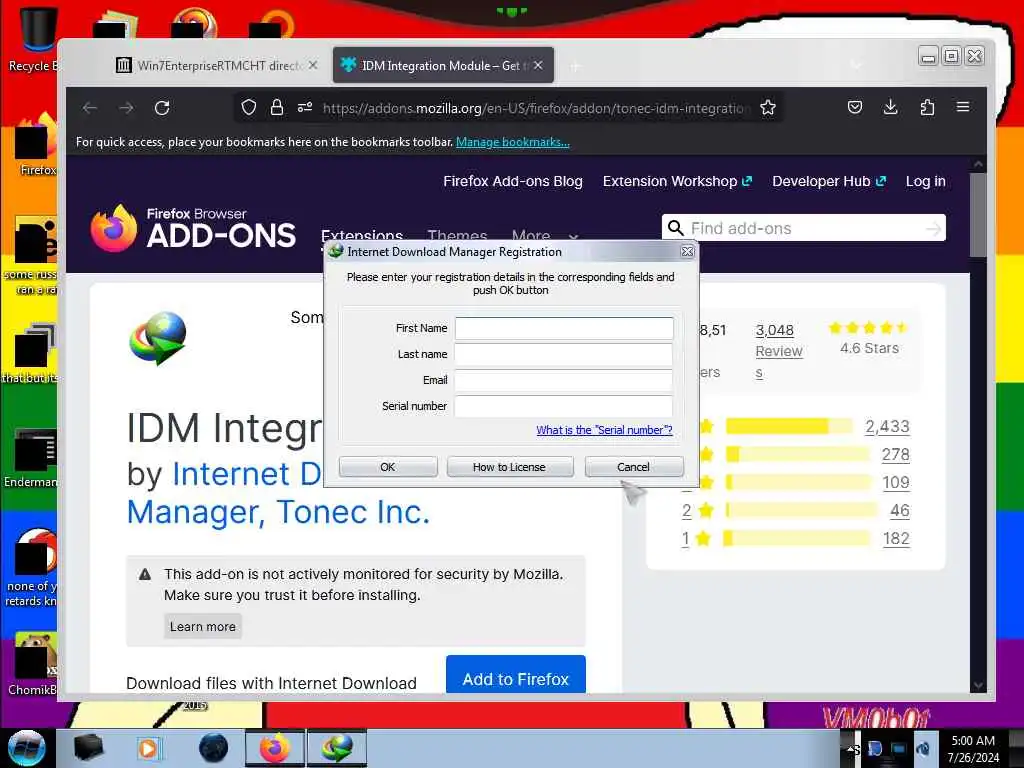Open the list all tabs dropdown arrow
The height and width of the screenshot is (768, 1024).
tap(856, 65)
